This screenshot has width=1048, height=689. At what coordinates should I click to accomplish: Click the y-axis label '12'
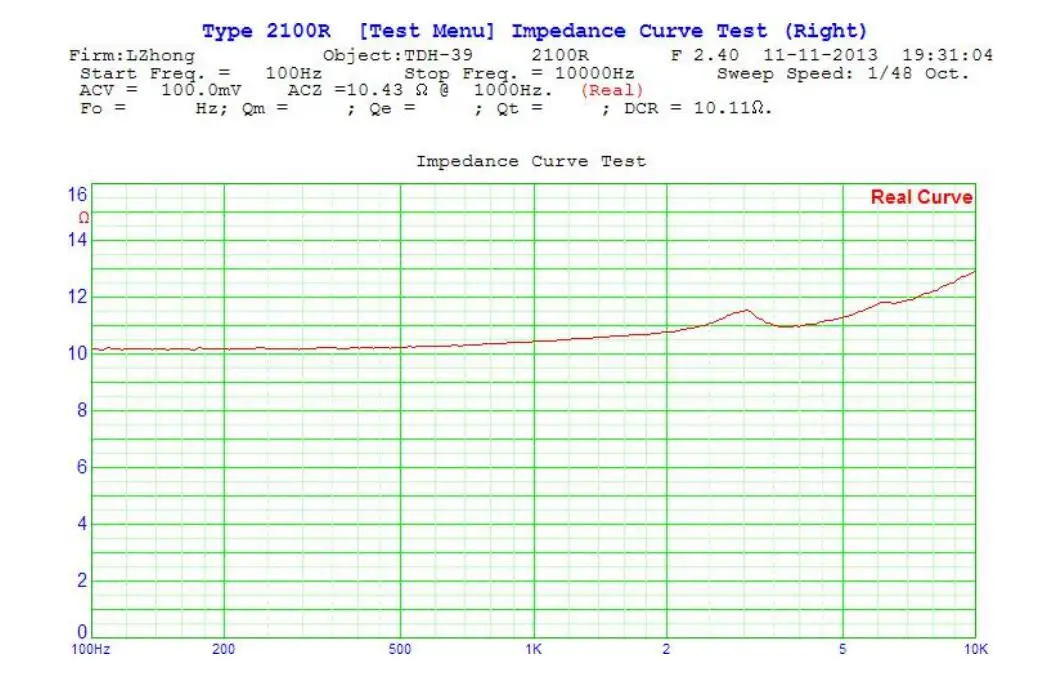coord(78,296)
